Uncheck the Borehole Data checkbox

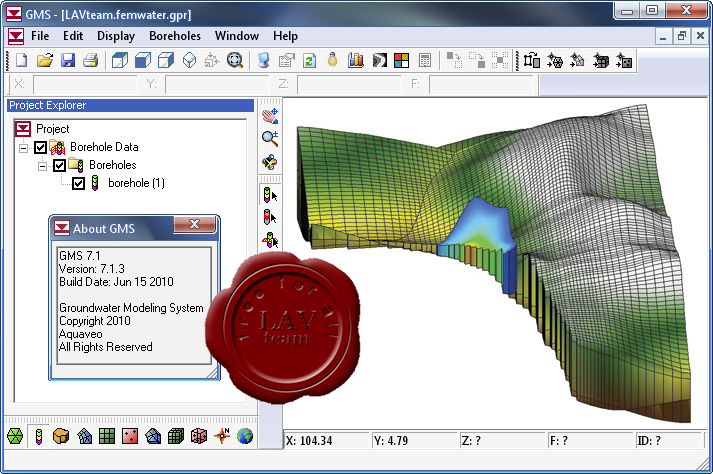[x=40, y=147]
